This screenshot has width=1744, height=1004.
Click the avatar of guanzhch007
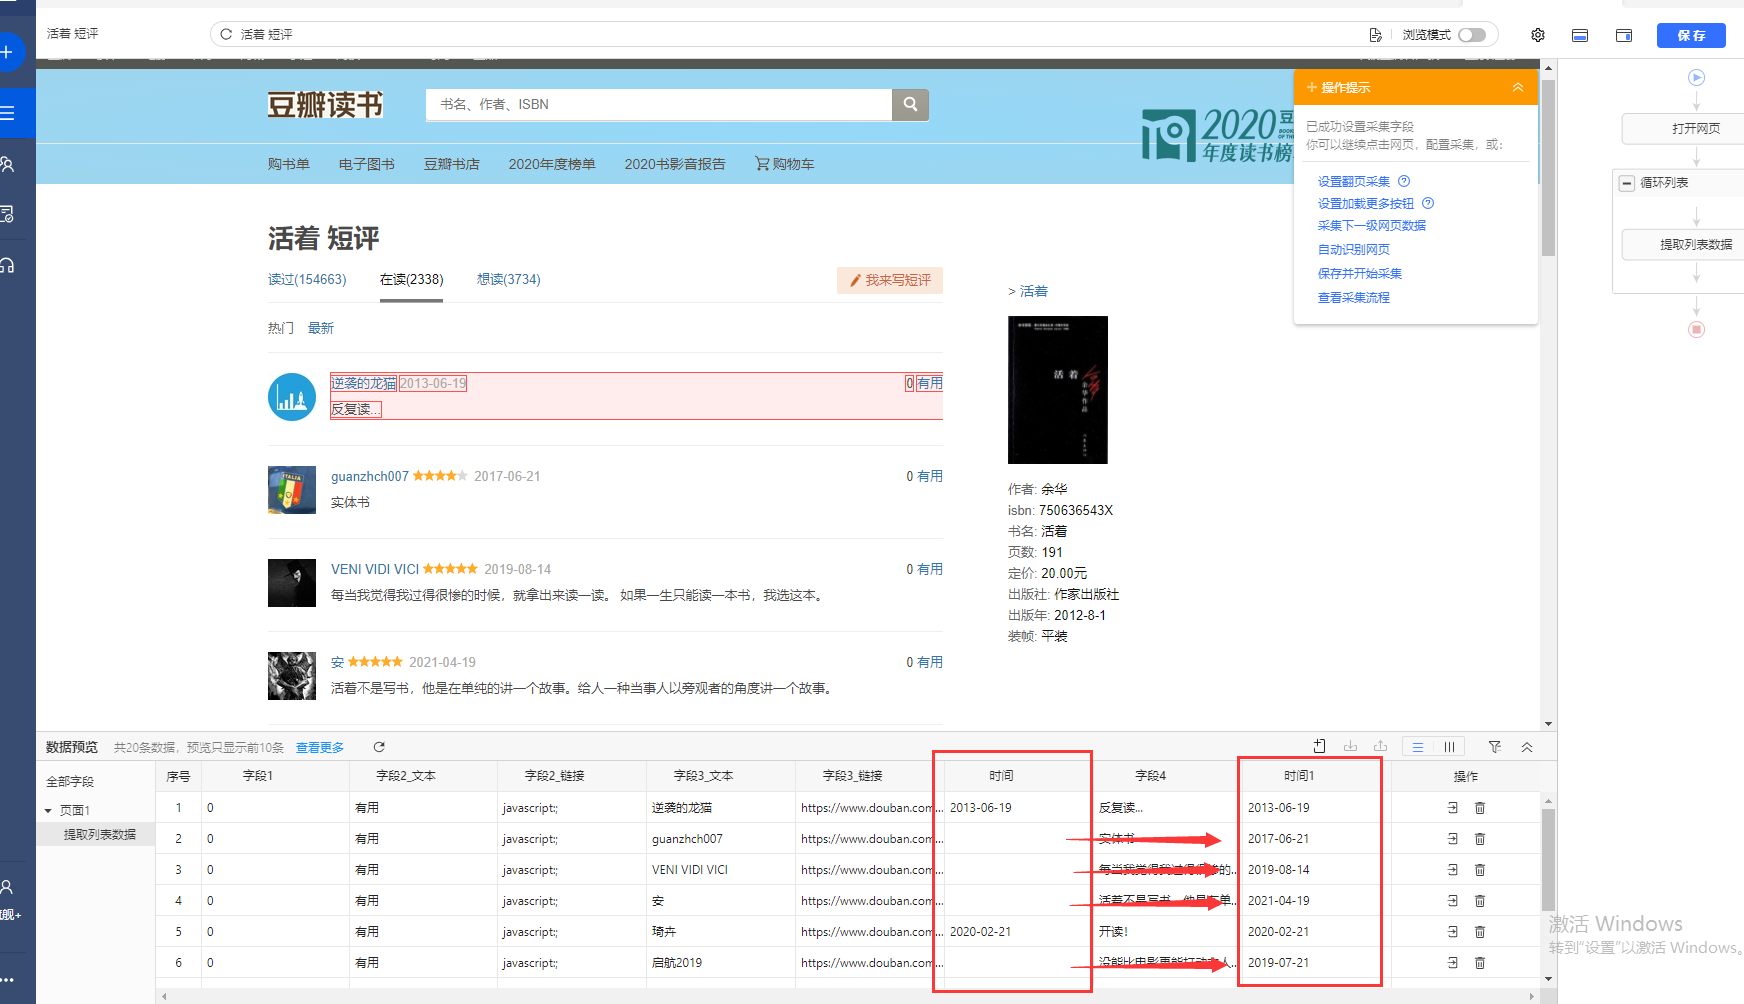(292, 490)
